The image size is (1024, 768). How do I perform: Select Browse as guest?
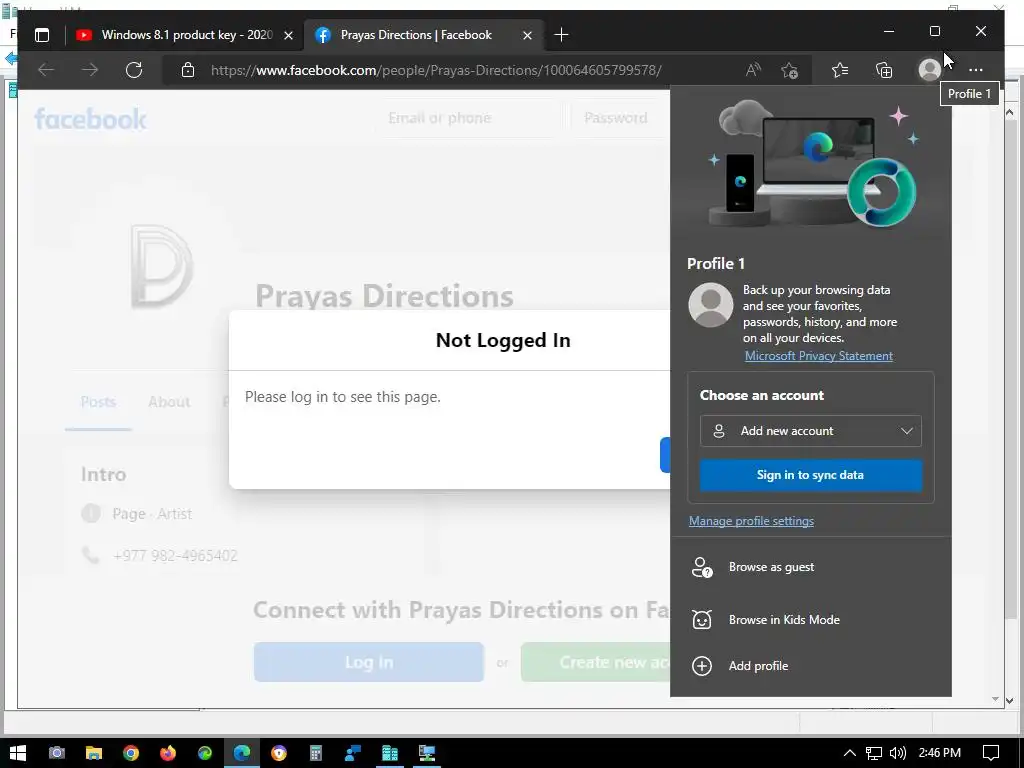pyautogui.click(x=810, y=567)
